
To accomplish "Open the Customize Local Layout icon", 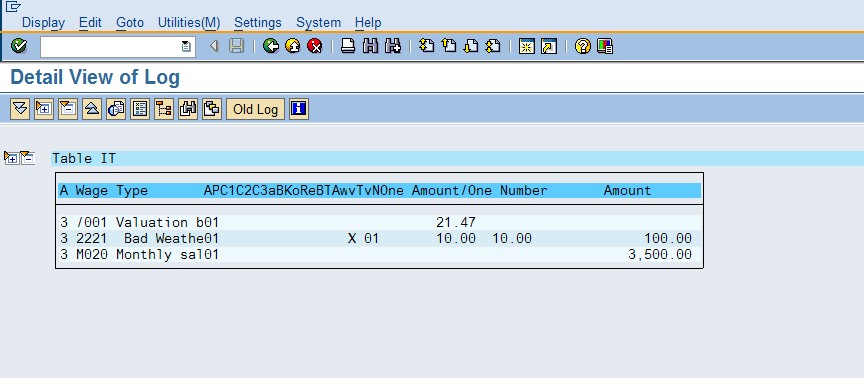I will pyautogui.click(x=605, y=46).
